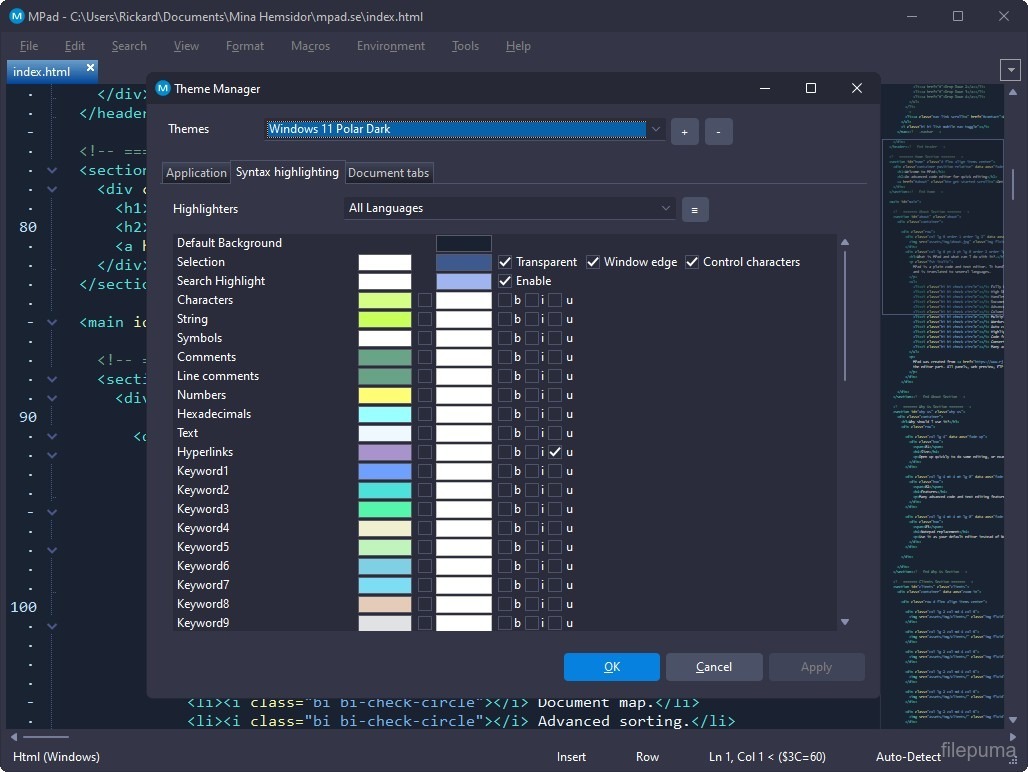Disable Search Highlight Enable checkbox
Viewport: 1028px width, 772px height.
[x=505, y=281]
